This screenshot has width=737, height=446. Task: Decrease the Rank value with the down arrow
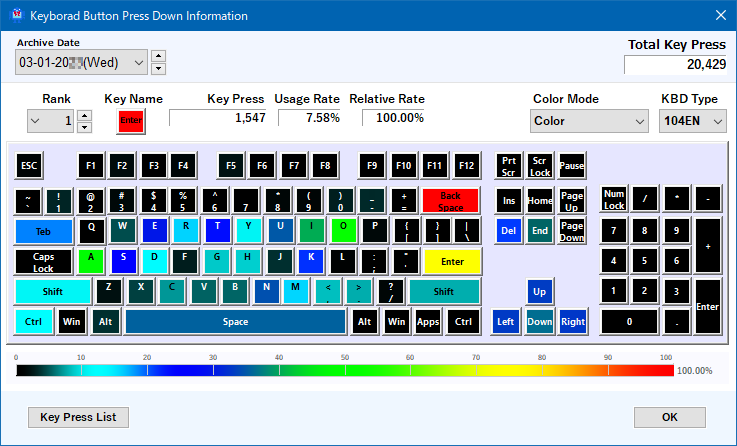pos(84,127)
